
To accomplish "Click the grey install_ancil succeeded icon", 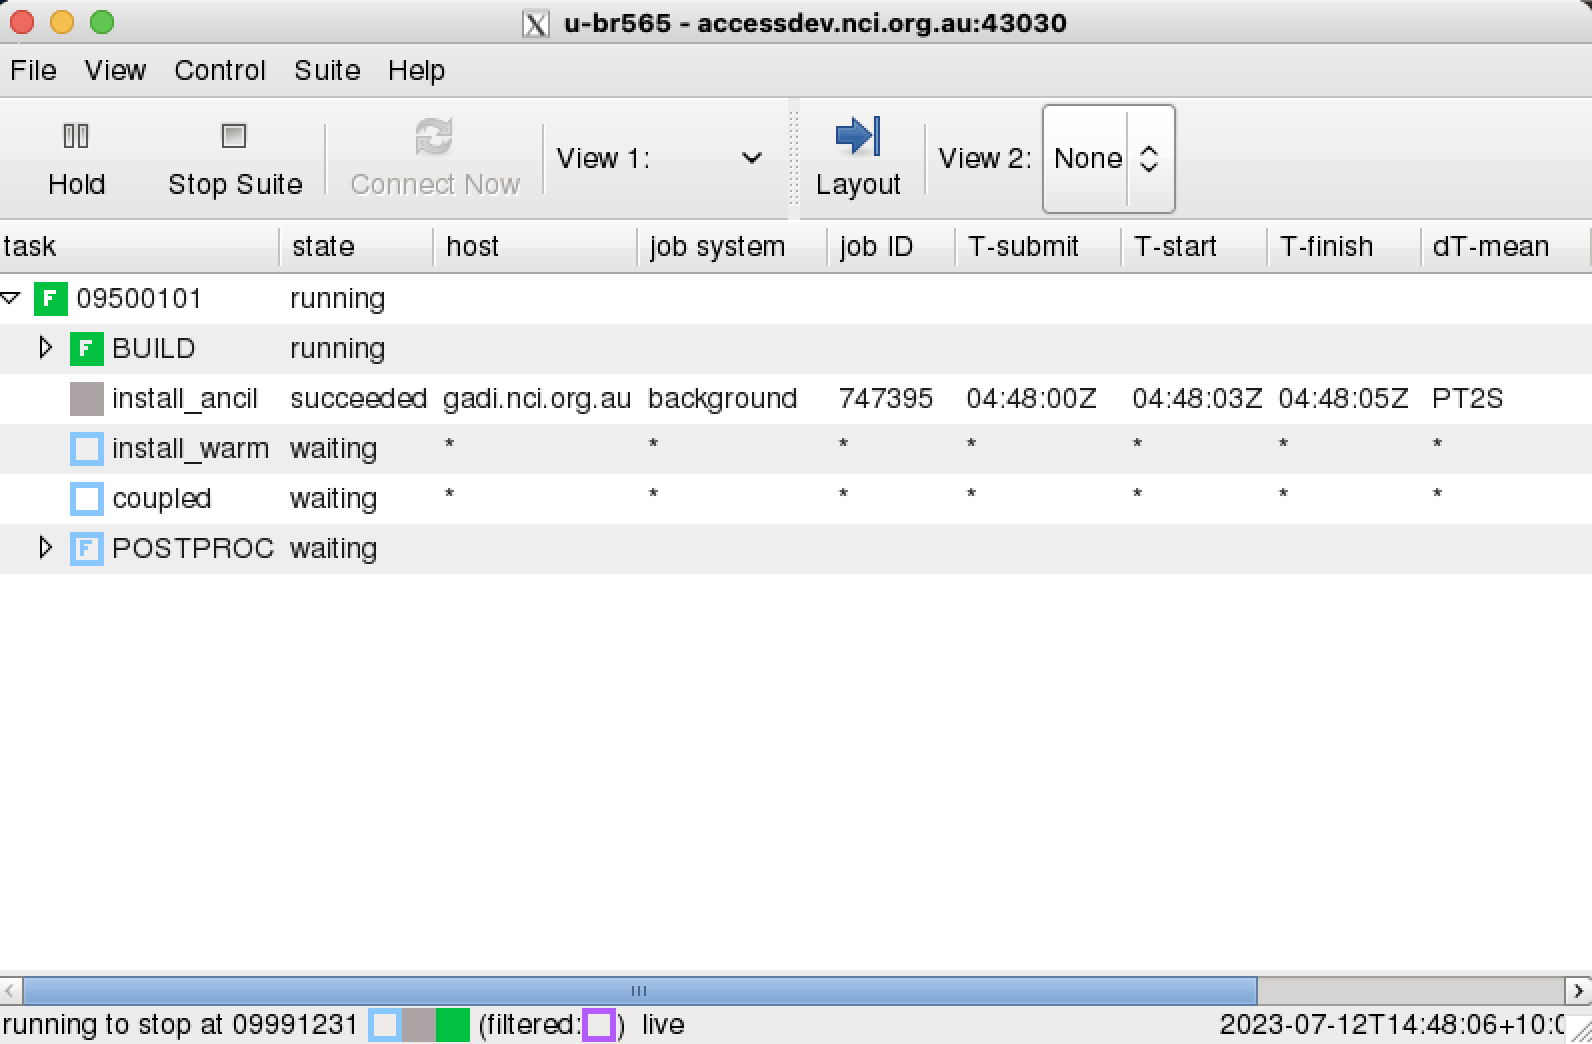I will (87, 398).
